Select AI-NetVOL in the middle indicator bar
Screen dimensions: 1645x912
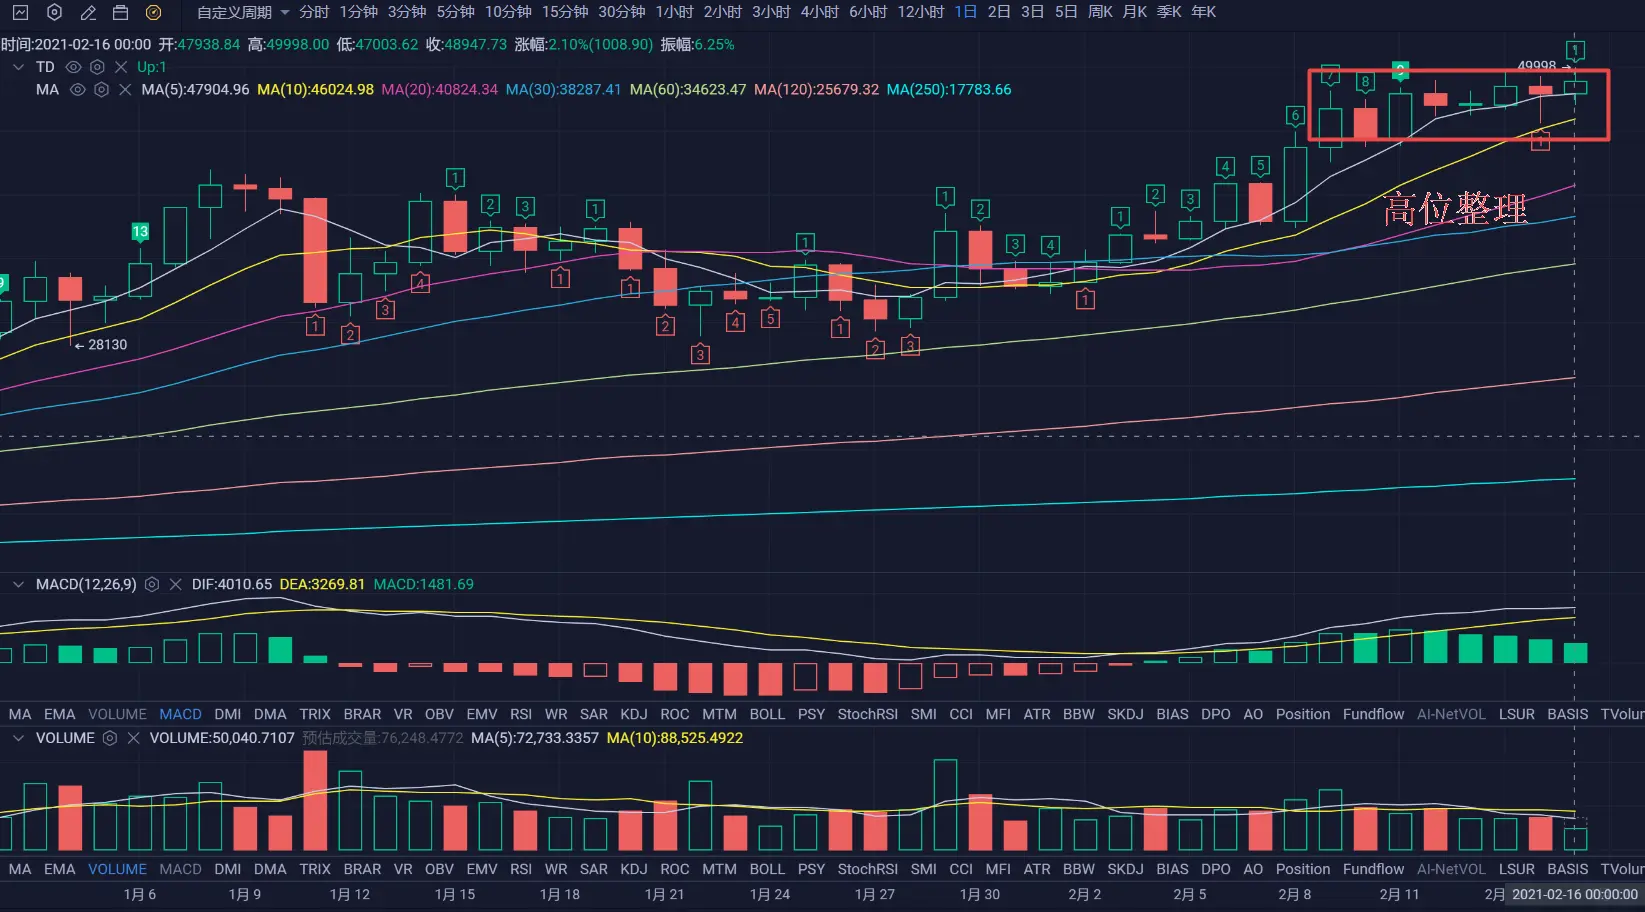[1451, 714]
